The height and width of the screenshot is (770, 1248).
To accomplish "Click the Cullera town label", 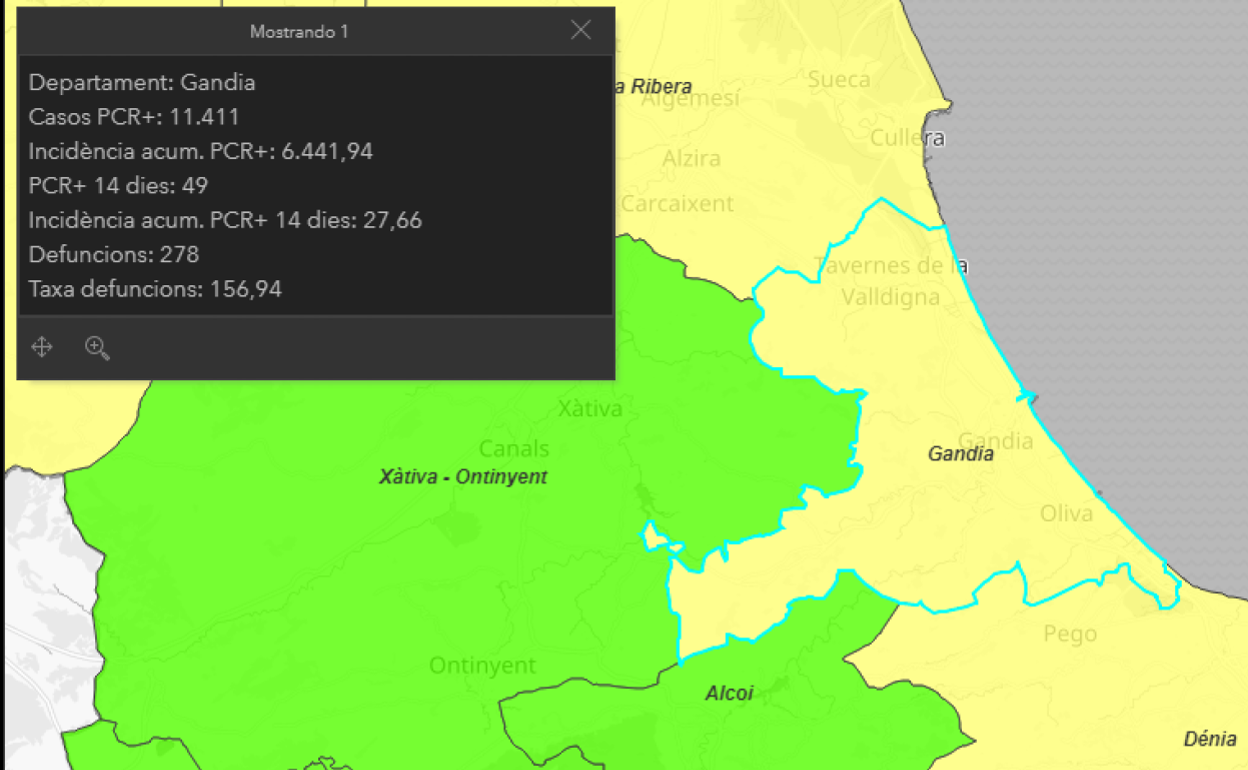I will 906,138.
